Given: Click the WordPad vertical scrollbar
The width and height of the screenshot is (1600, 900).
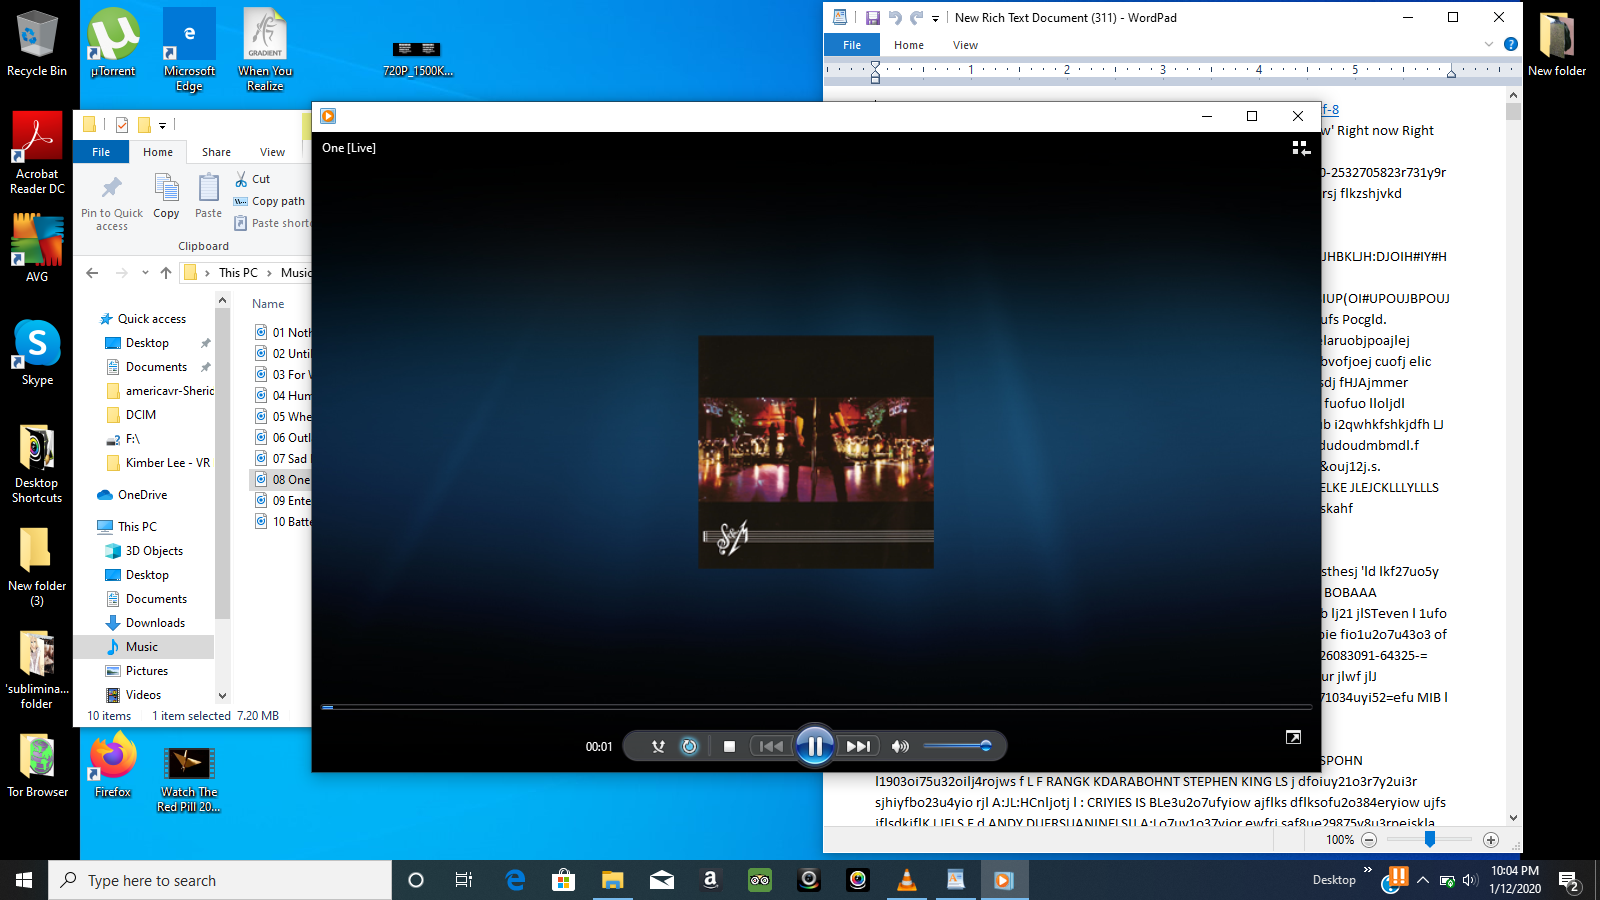Looking at the screenshot, I should [x=1513, y=456].
